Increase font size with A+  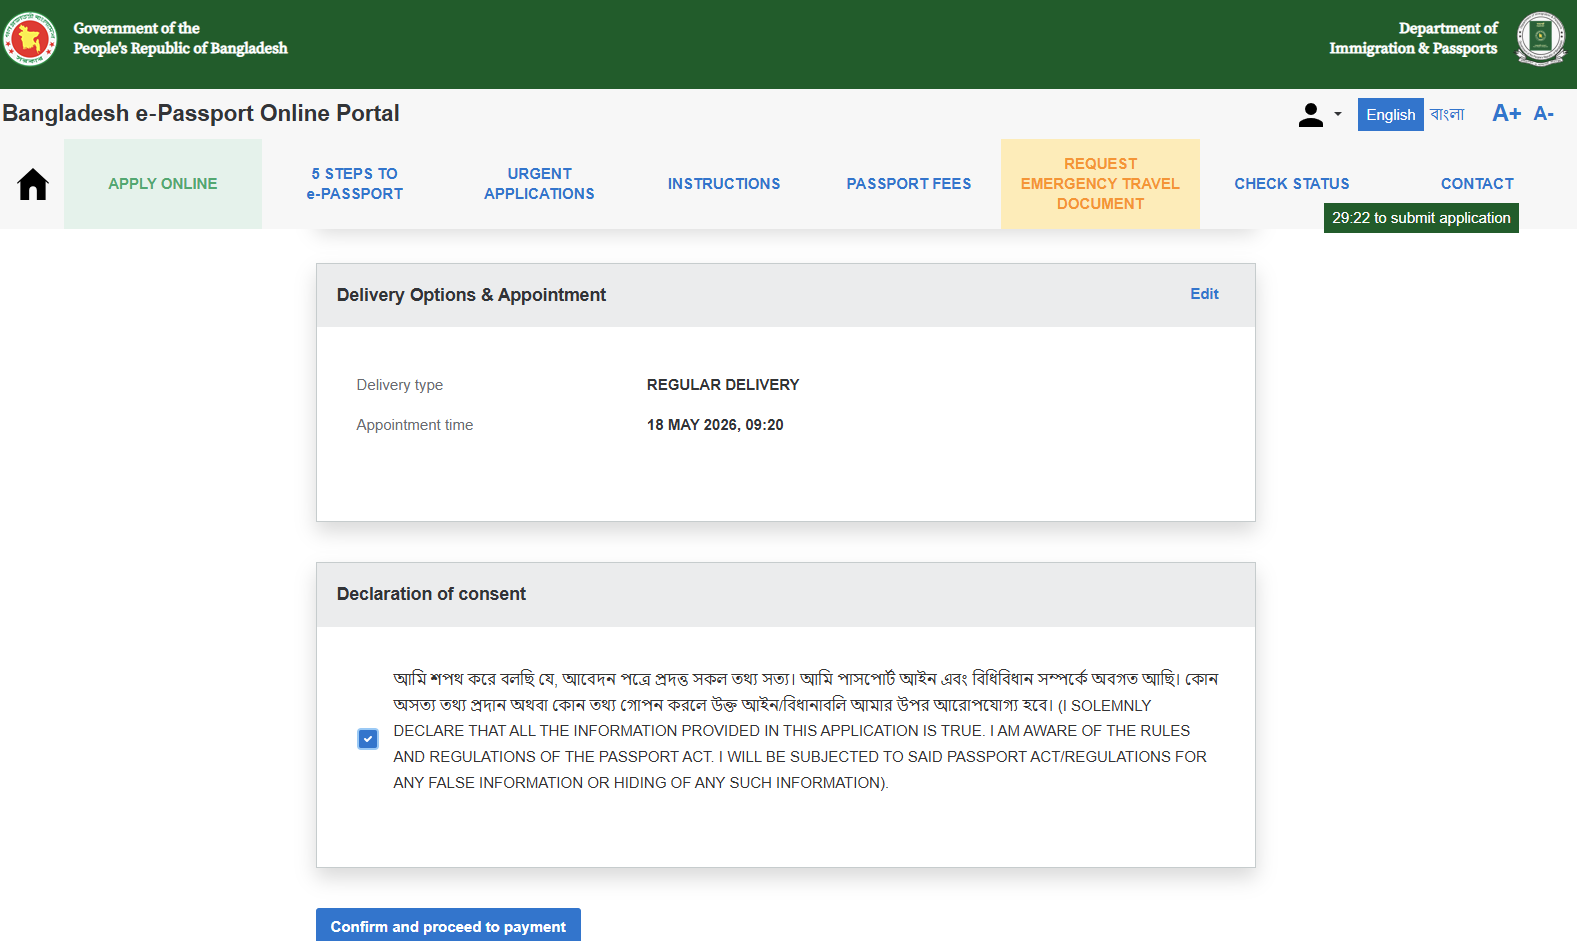click(x=1506, y=114)
